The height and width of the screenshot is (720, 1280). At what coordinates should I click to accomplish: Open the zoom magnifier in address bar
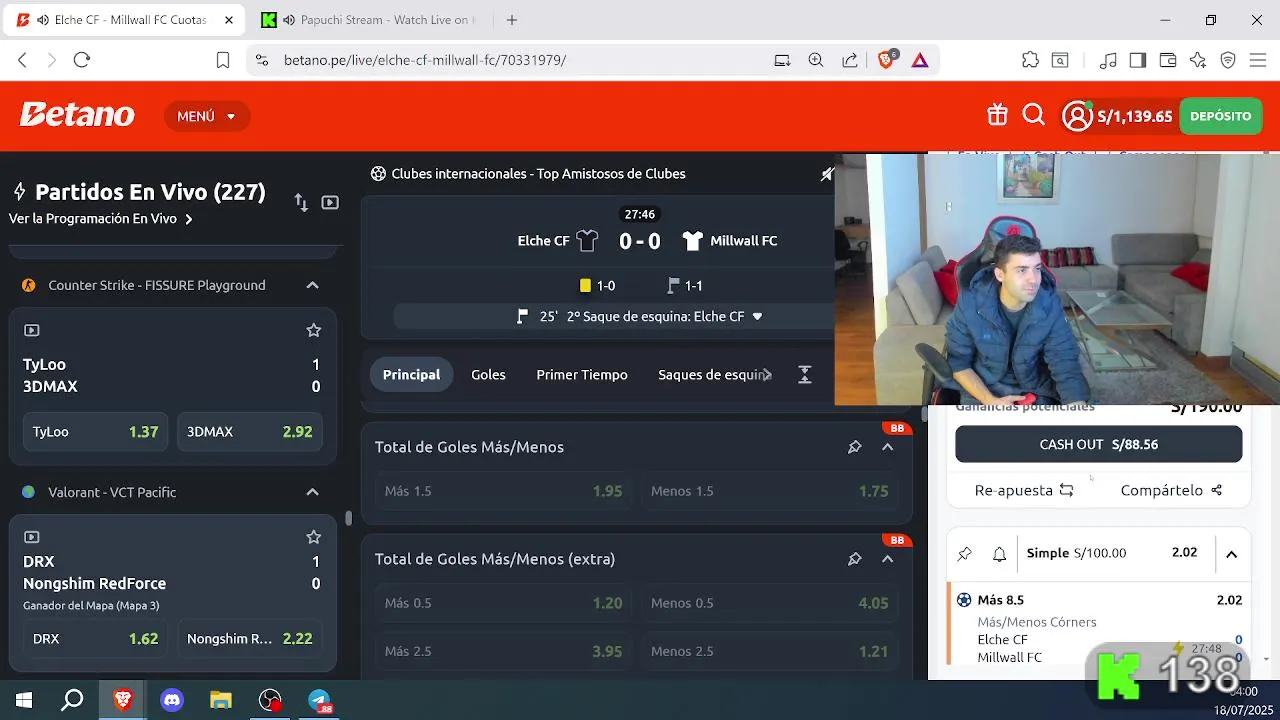click(x=816, y=60)
